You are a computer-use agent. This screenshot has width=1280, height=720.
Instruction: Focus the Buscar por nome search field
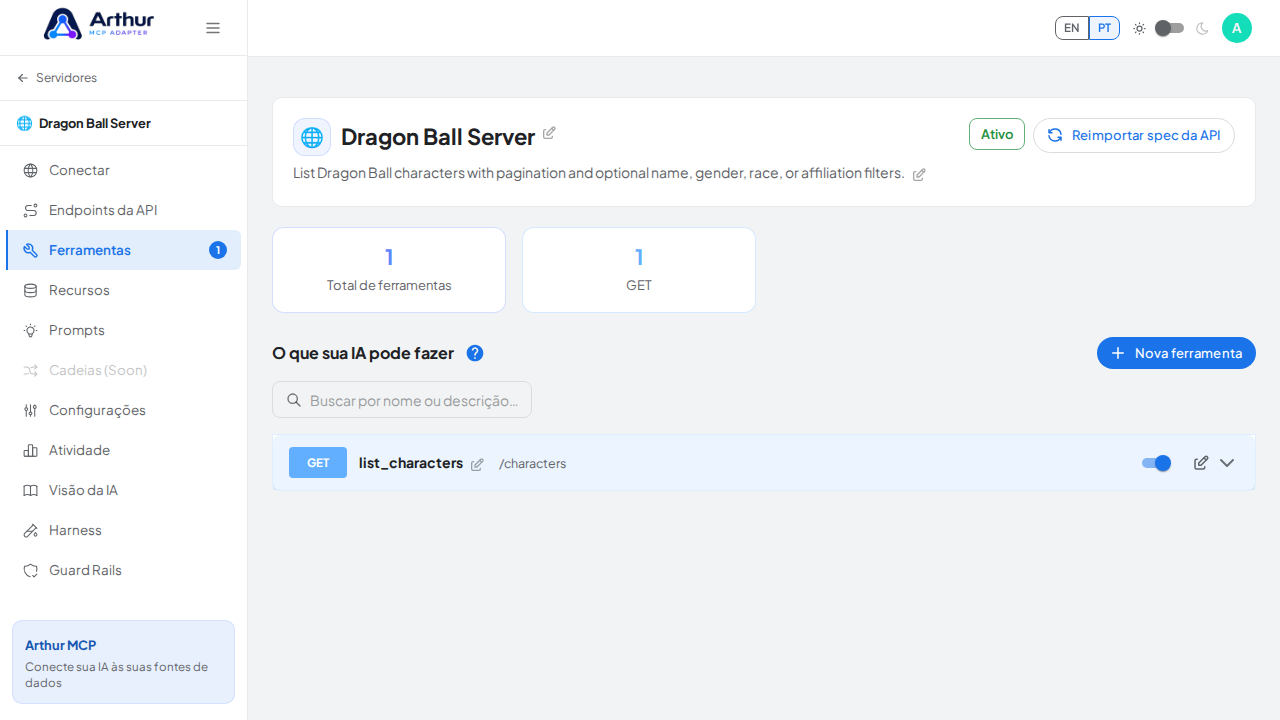pos(402,400)
